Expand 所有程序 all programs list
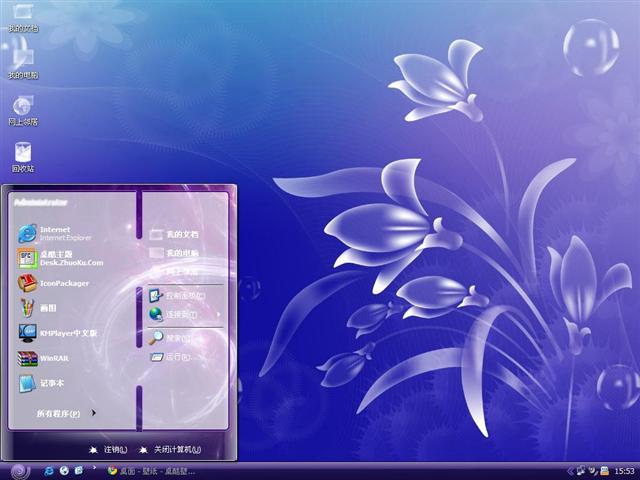The height and width of the screenshot is (480, 640). click(x=66, y=413)
